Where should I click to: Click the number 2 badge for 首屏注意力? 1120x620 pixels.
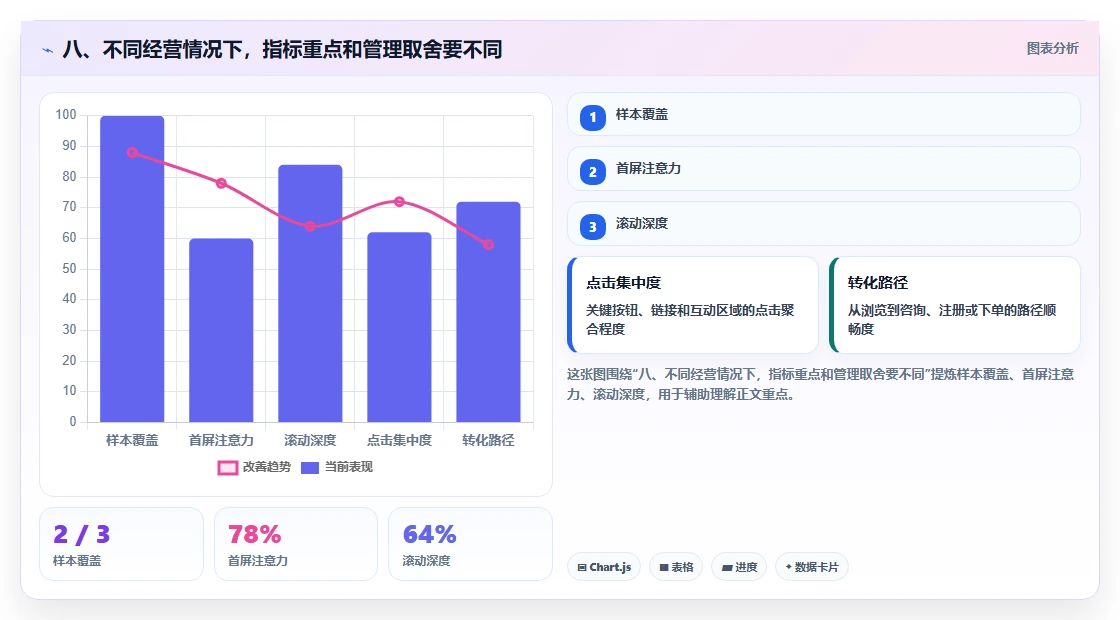pyautogui.click(x=592, y=171)
